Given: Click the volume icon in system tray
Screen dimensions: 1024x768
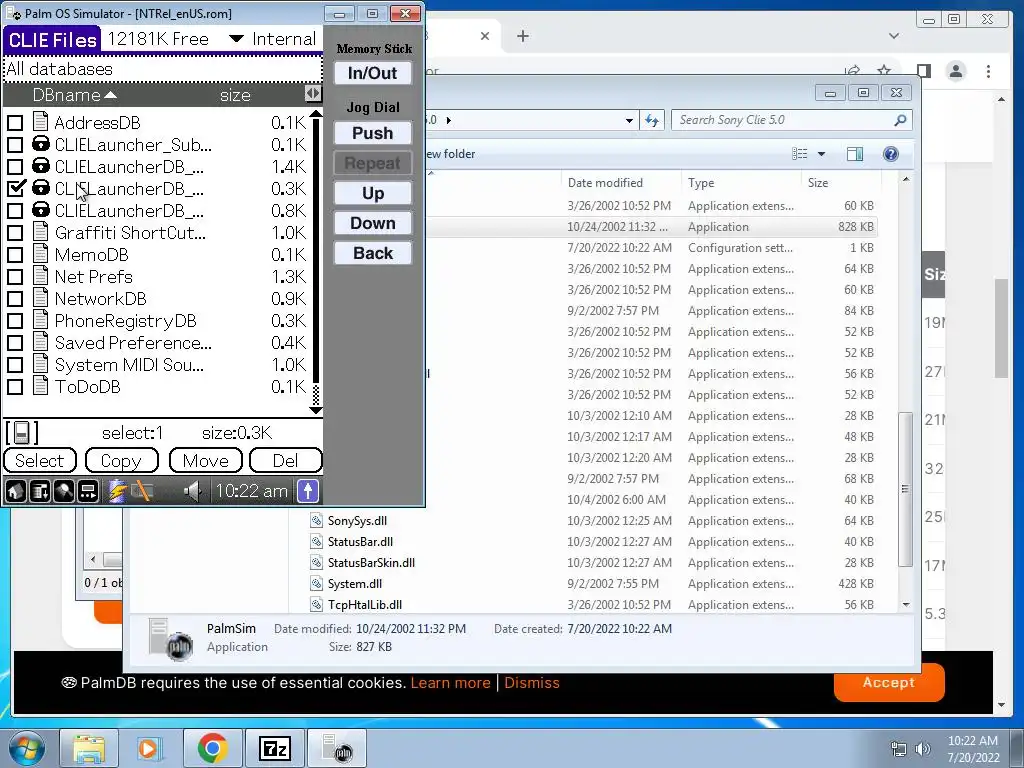Looking at the screenshot, I should pos(922,748).
